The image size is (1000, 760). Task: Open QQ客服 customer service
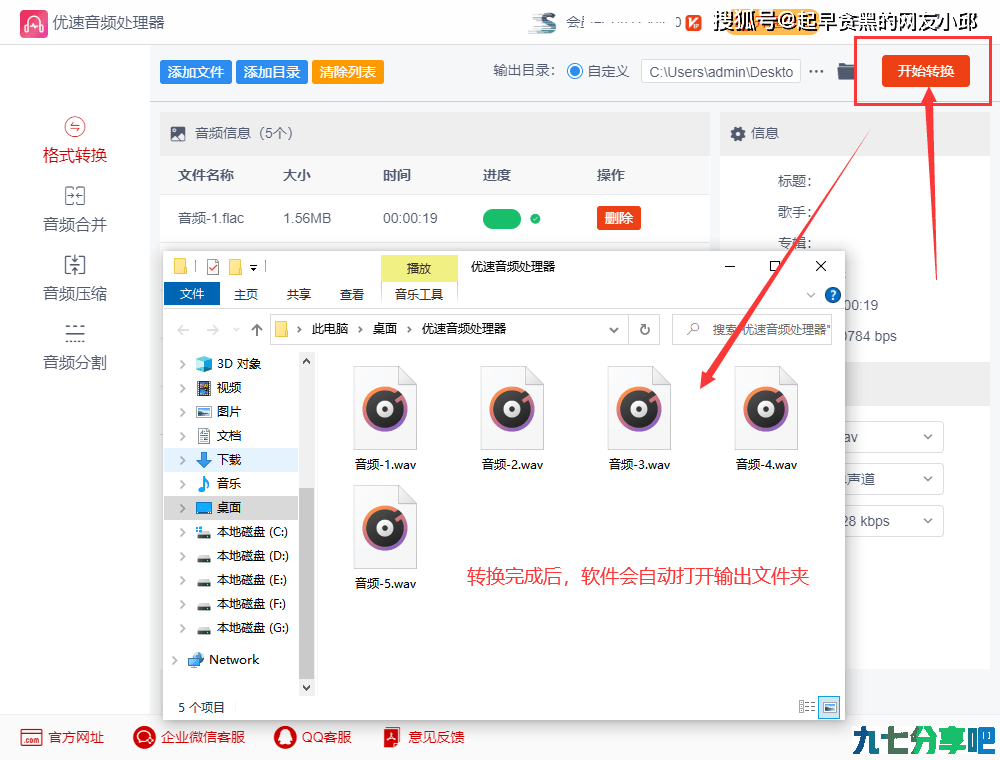(x=312, y=738)
